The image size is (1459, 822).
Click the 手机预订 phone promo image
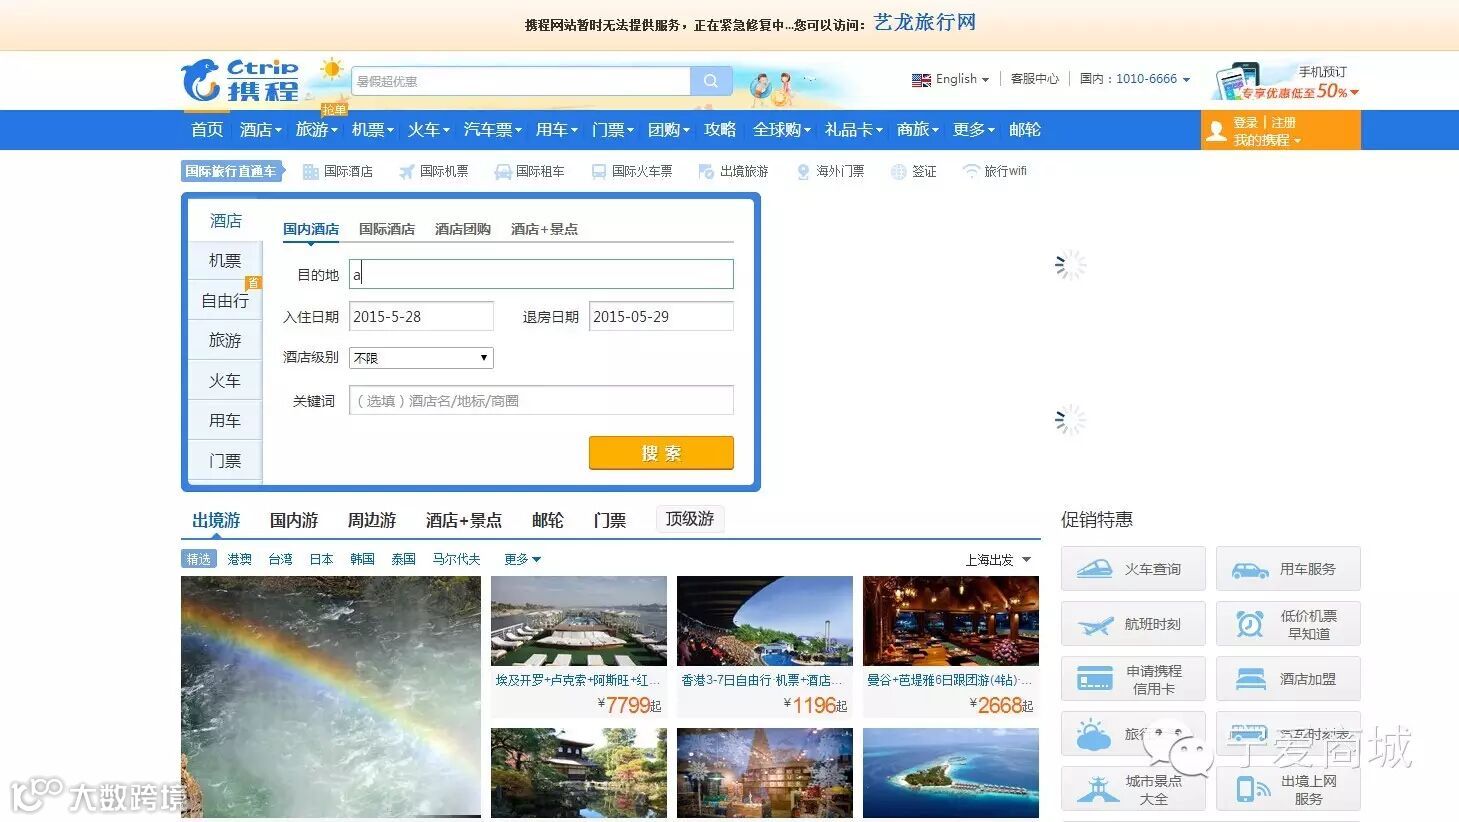click(1286, 81)
